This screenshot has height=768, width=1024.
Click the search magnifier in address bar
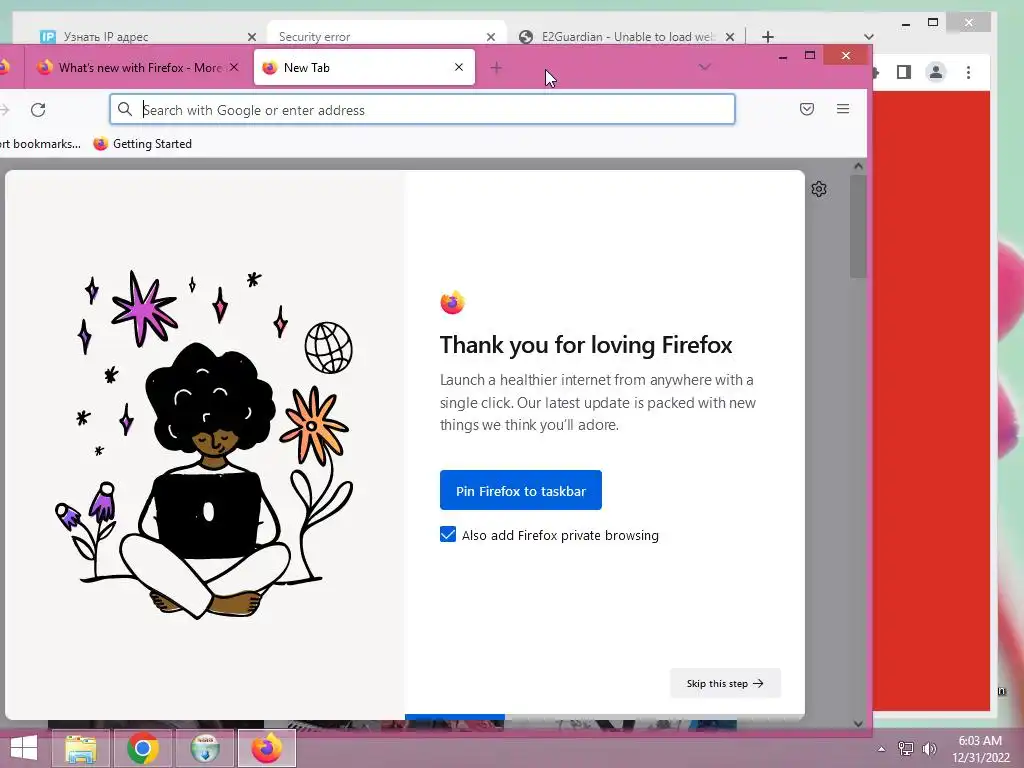[125, 110]
